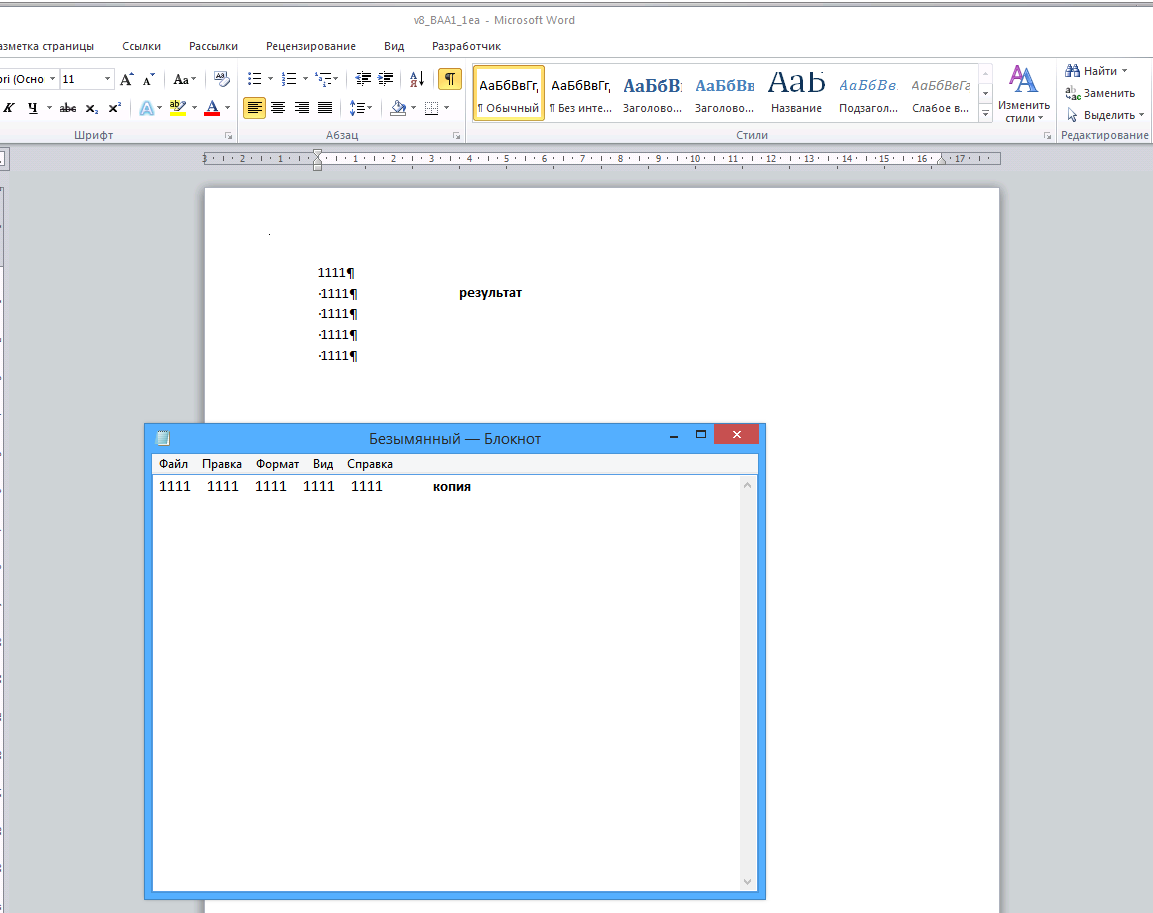Click the Grow Font icon
This screenshot has width=1153, height=913.
click(x=127, y=79)
